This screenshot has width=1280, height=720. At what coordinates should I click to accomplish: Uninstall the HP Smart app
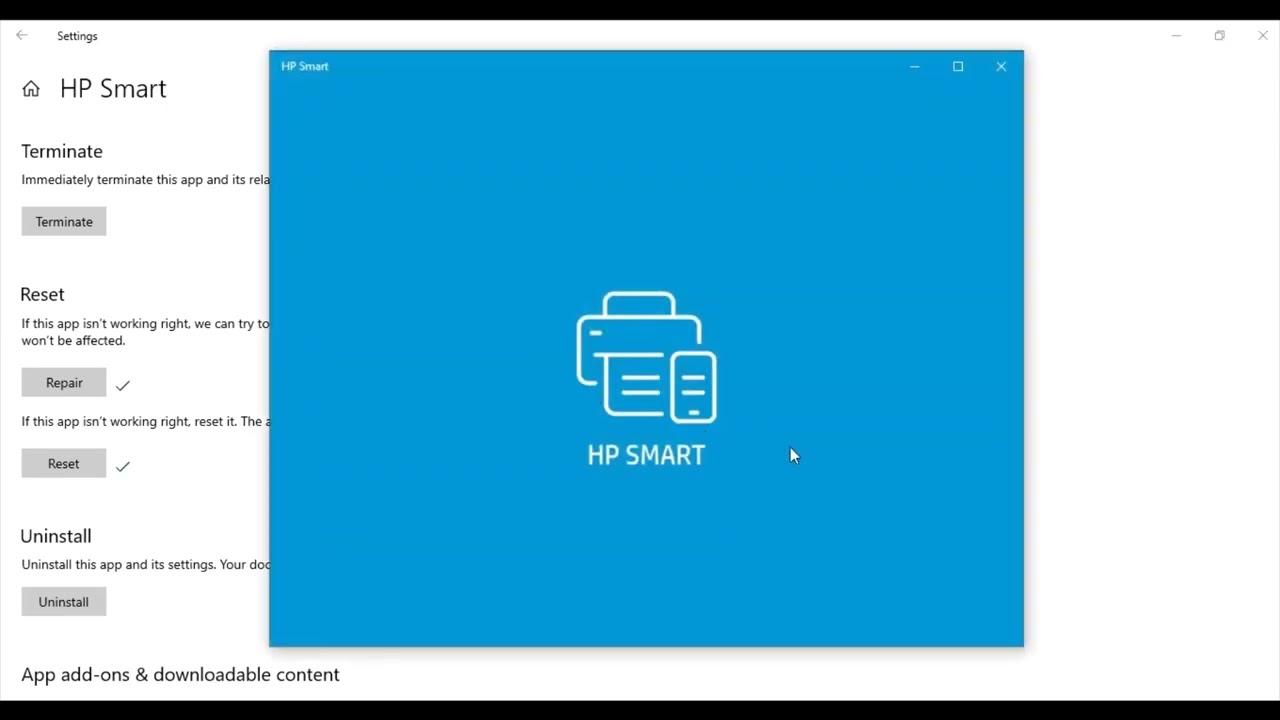coord(64,602)
